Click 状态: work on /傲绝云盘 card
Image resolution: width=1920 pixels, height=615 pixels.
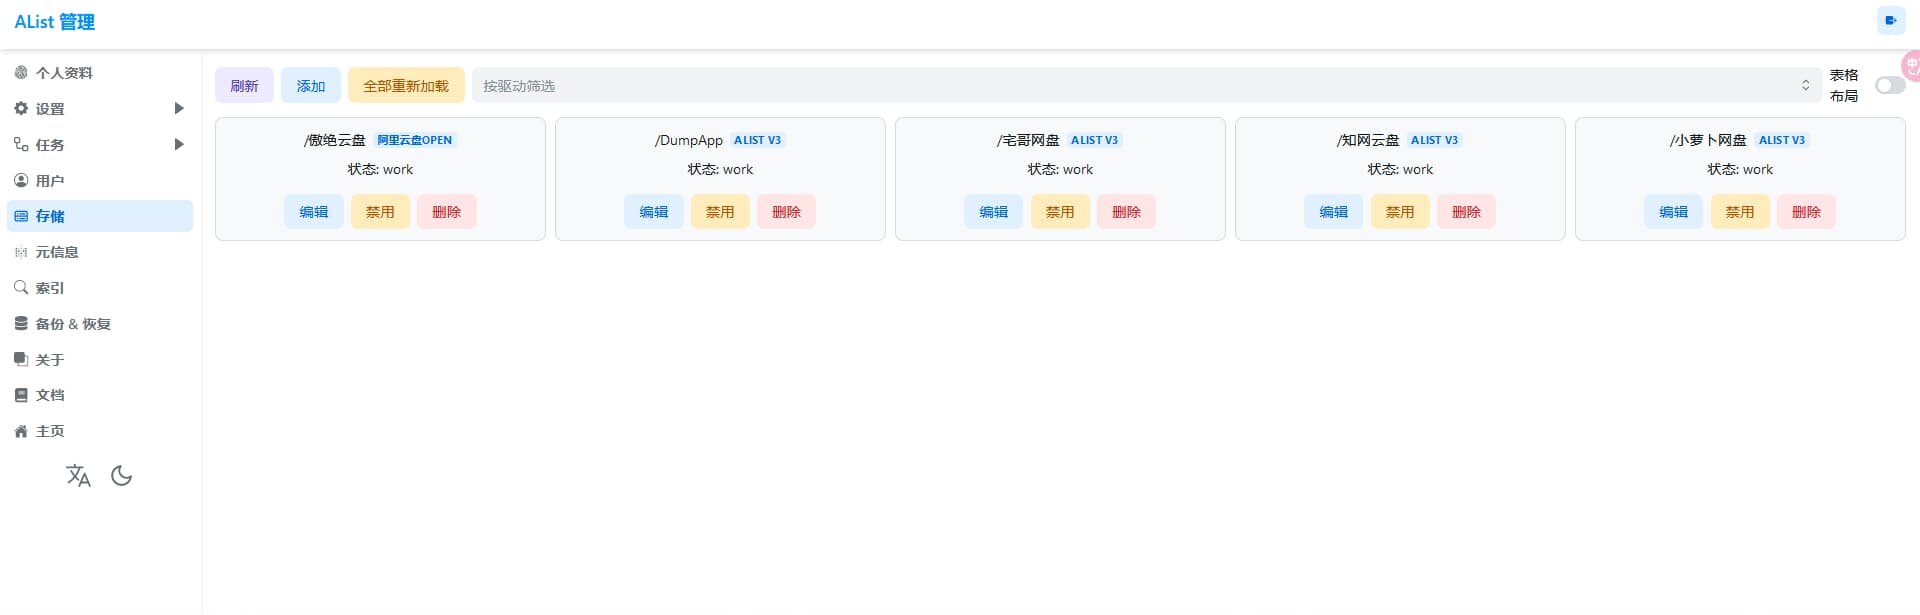click(380, 169)
